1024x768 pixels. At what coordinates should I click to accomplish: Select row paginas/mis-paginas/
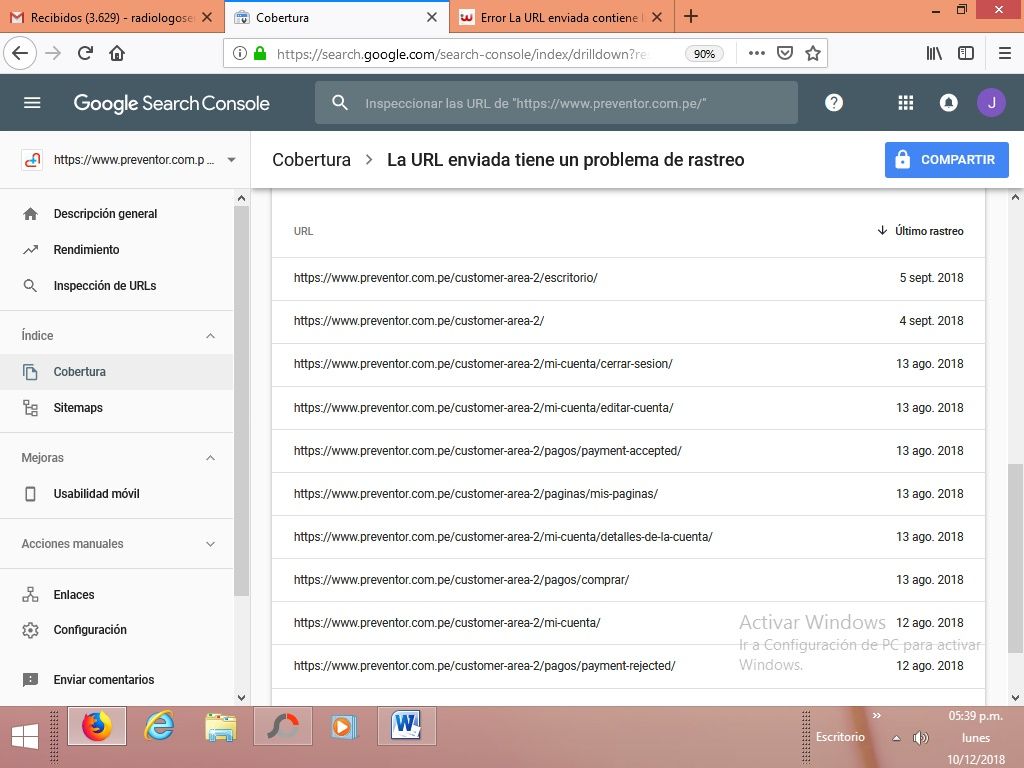[x=628, y=494]
